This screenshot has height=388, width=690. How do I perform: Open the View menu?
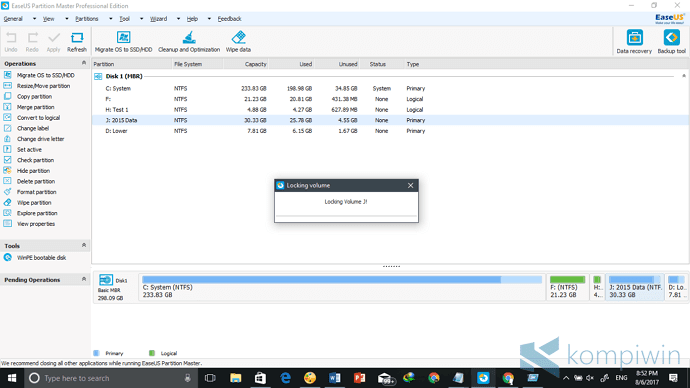click(x=48, y=19)
